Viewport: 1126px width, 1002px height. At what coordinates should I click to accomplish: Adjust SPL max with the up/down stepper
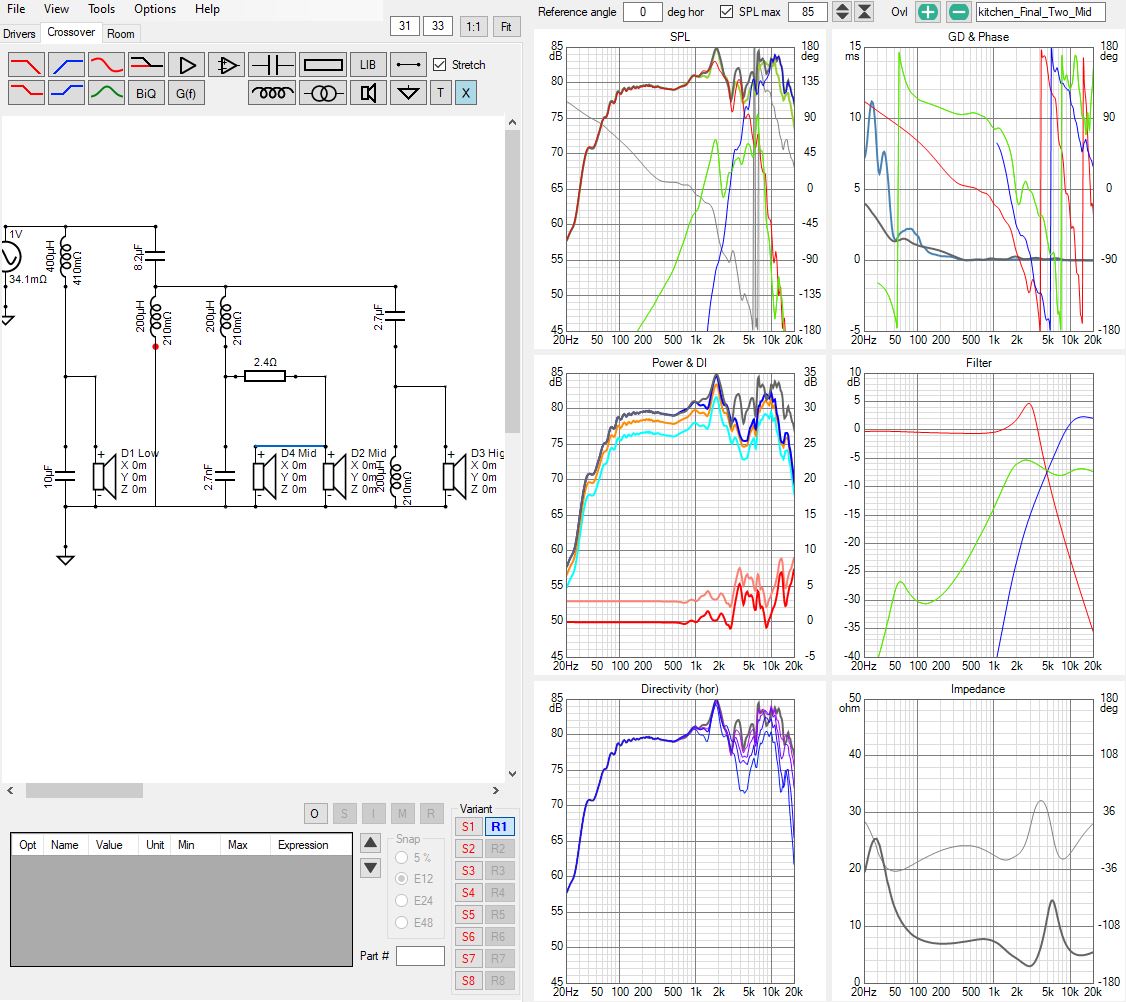[842, 11]
